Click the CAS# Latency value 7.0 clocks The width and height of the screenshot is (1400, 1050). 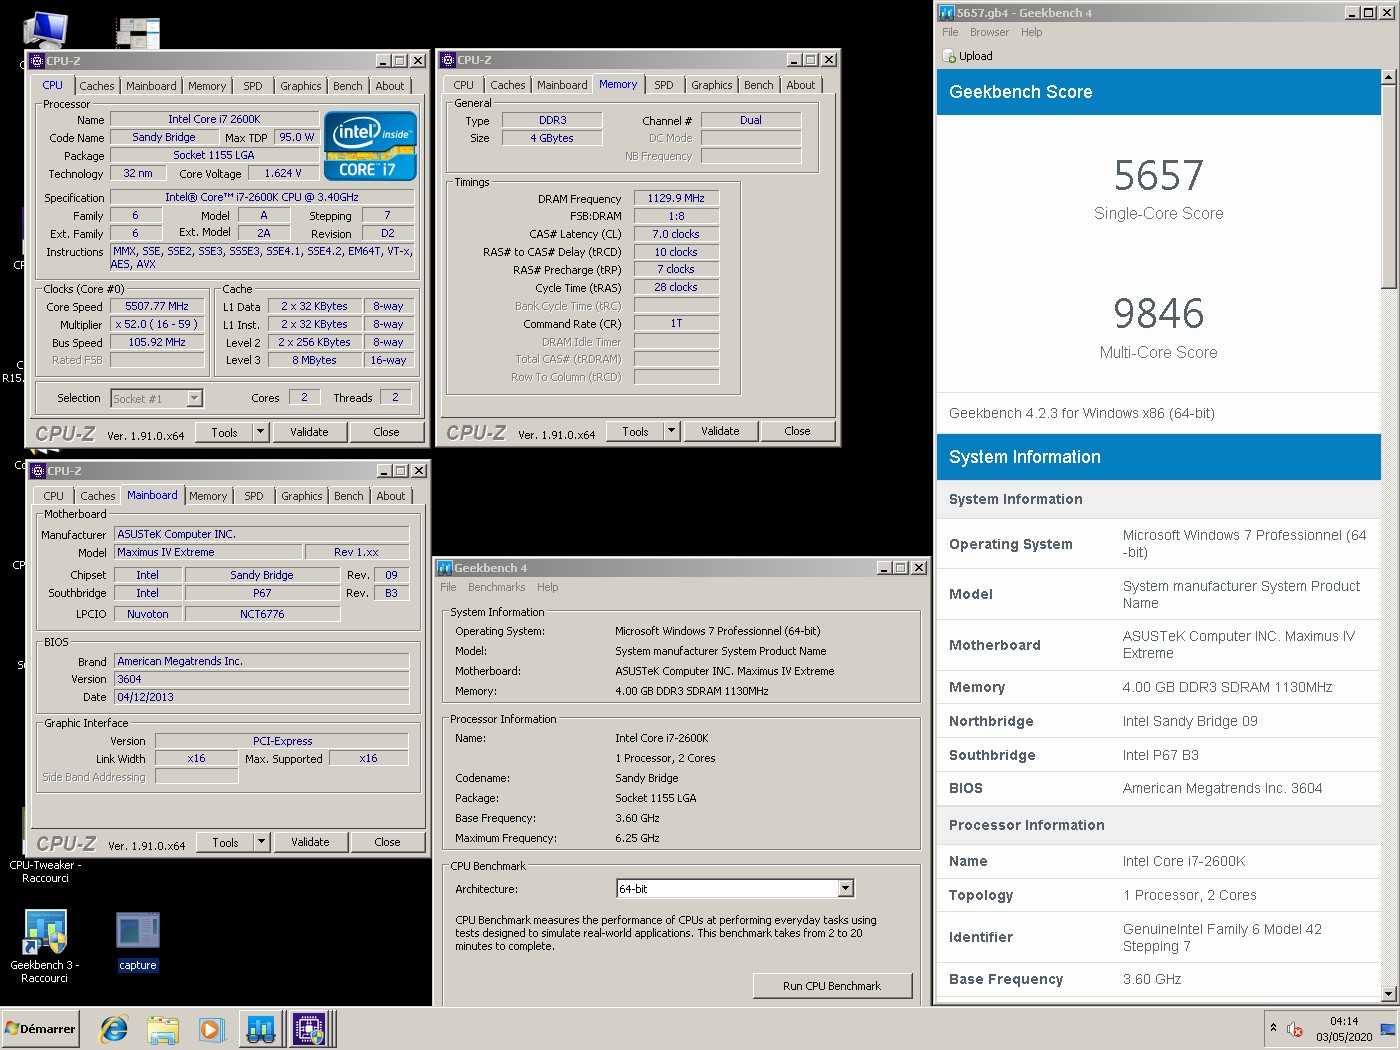point(677,234)
